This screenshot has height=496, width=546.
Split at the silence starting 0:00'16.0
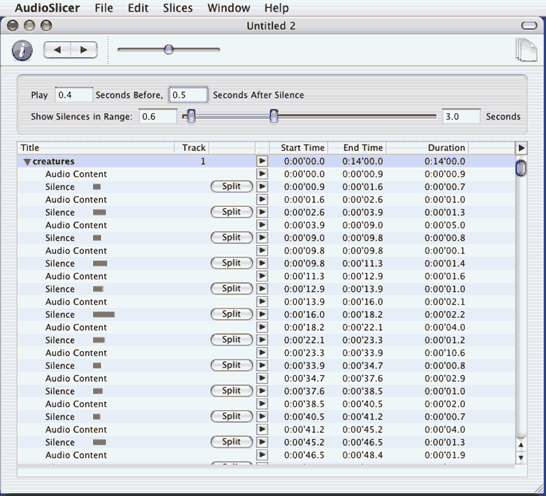(232, 314)
